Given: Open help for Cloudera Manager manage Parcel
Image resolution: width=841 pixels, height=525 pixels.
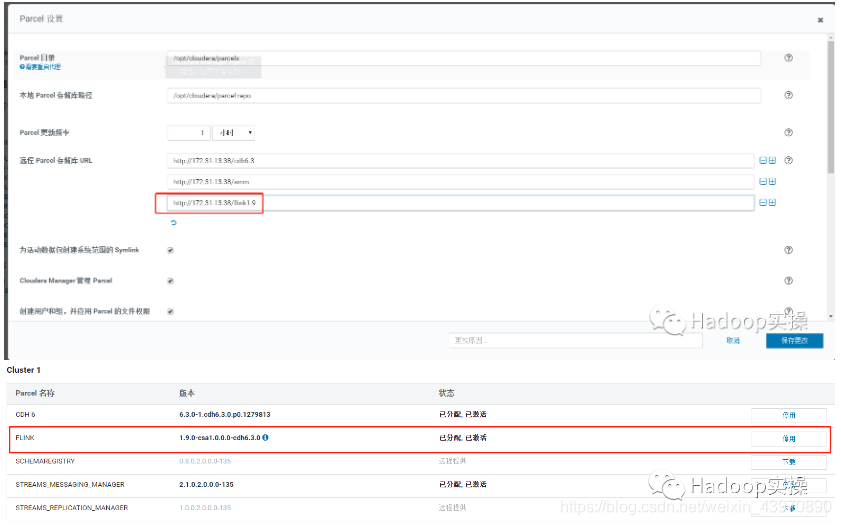Looking at the screenshot, I should 788,280.
